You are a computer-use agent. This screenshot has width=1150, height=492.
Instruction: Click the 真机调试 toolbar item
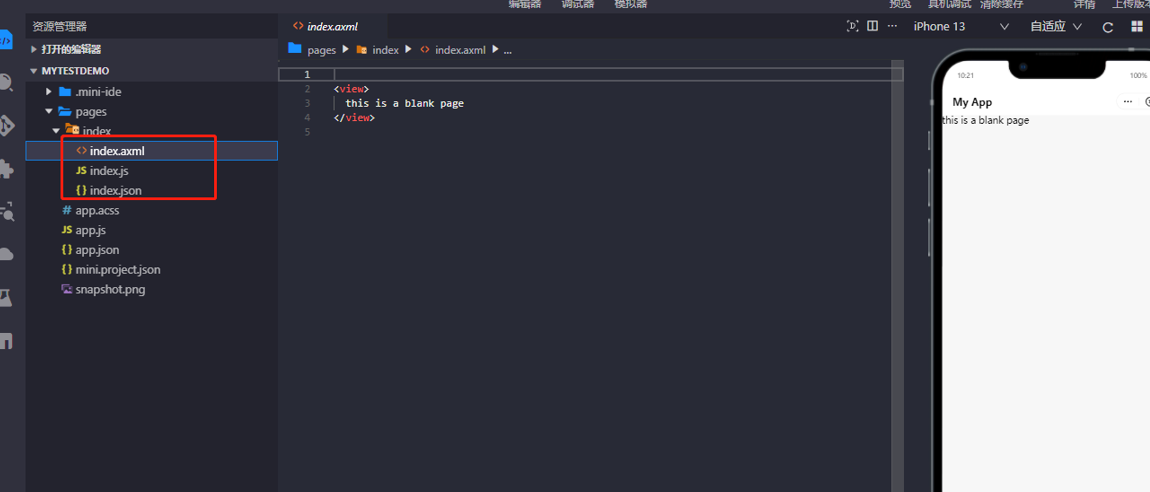click(x=950, y=4)
